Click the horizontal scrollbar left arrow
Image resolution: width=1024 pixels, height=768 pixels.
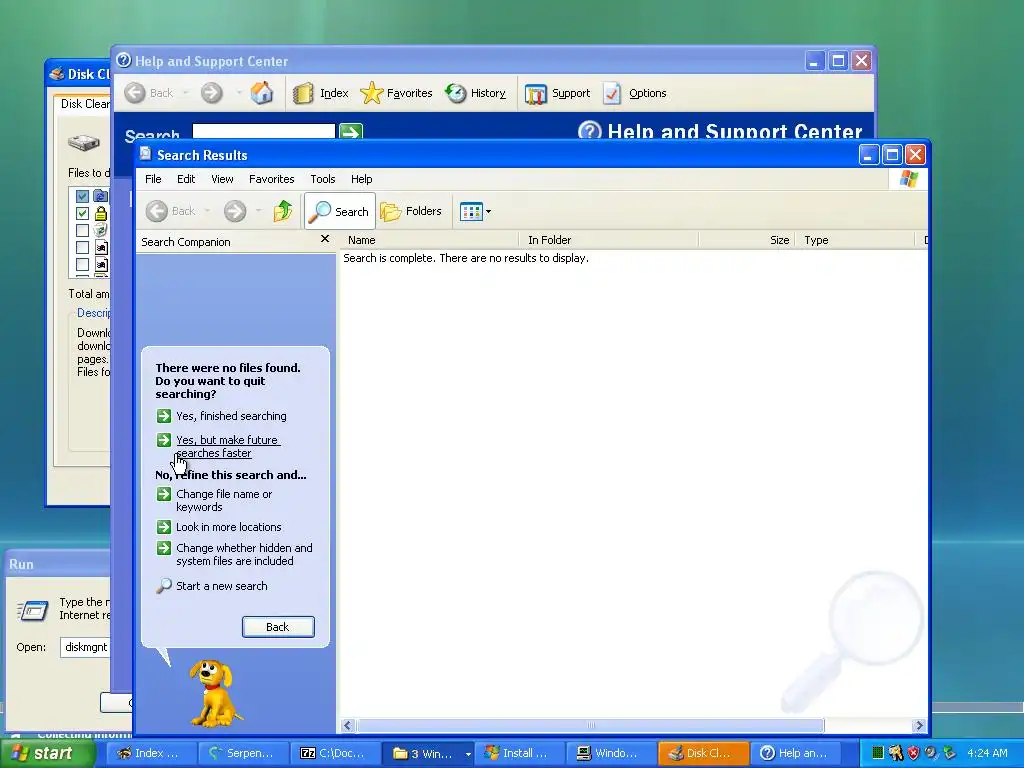347,726
